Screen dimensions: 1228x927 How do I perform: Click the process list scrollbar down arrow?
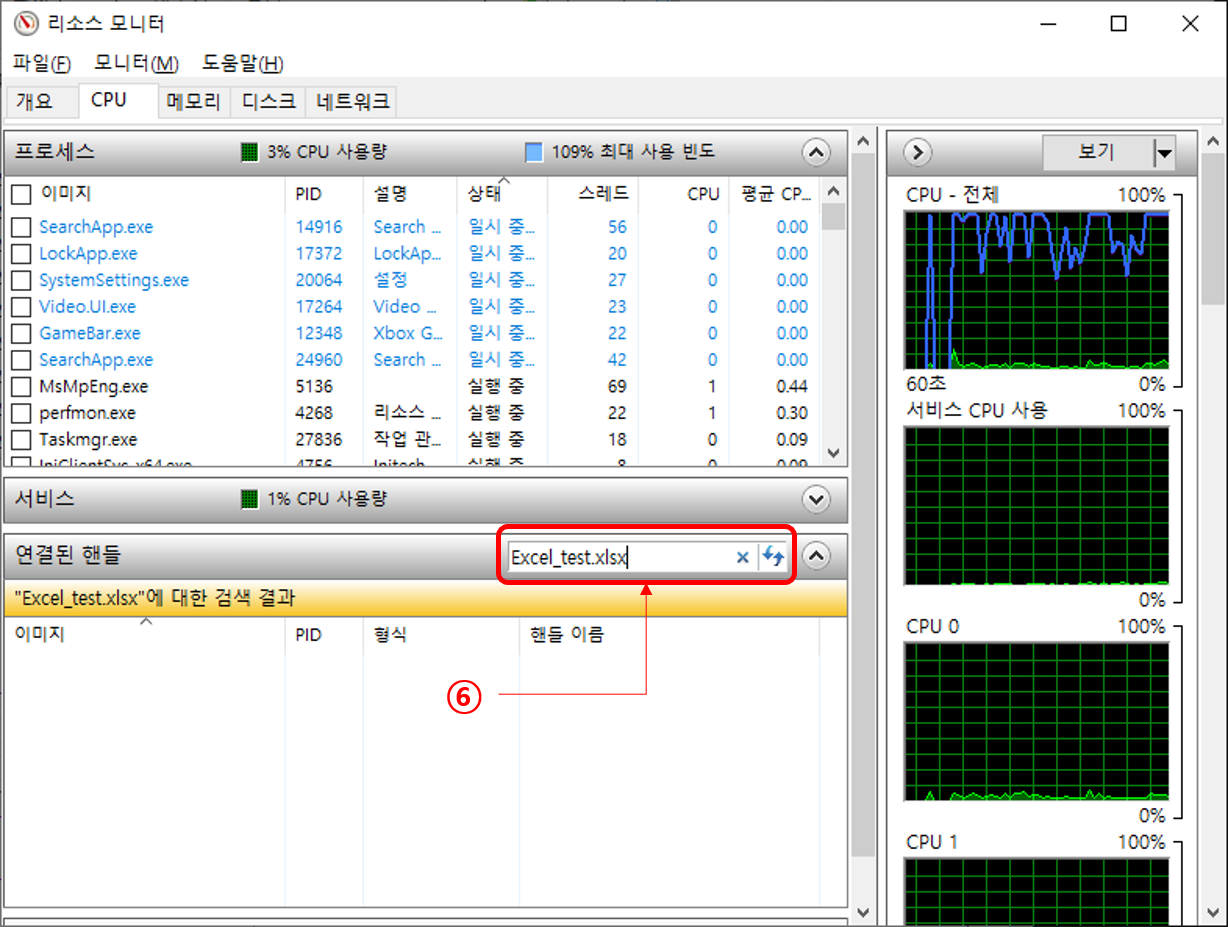pyautogui.click(x=833, y=453)
